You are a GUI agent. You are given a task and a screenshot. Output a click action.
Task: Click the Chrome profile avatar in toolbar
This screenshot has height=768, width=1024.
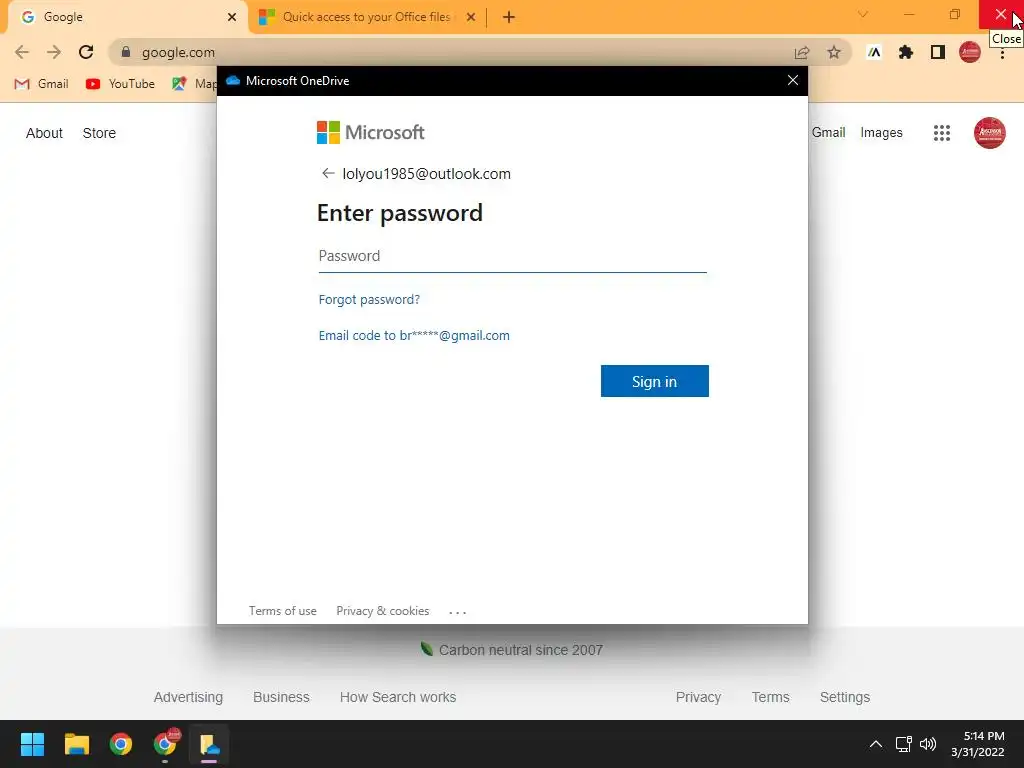click(969, 52)
